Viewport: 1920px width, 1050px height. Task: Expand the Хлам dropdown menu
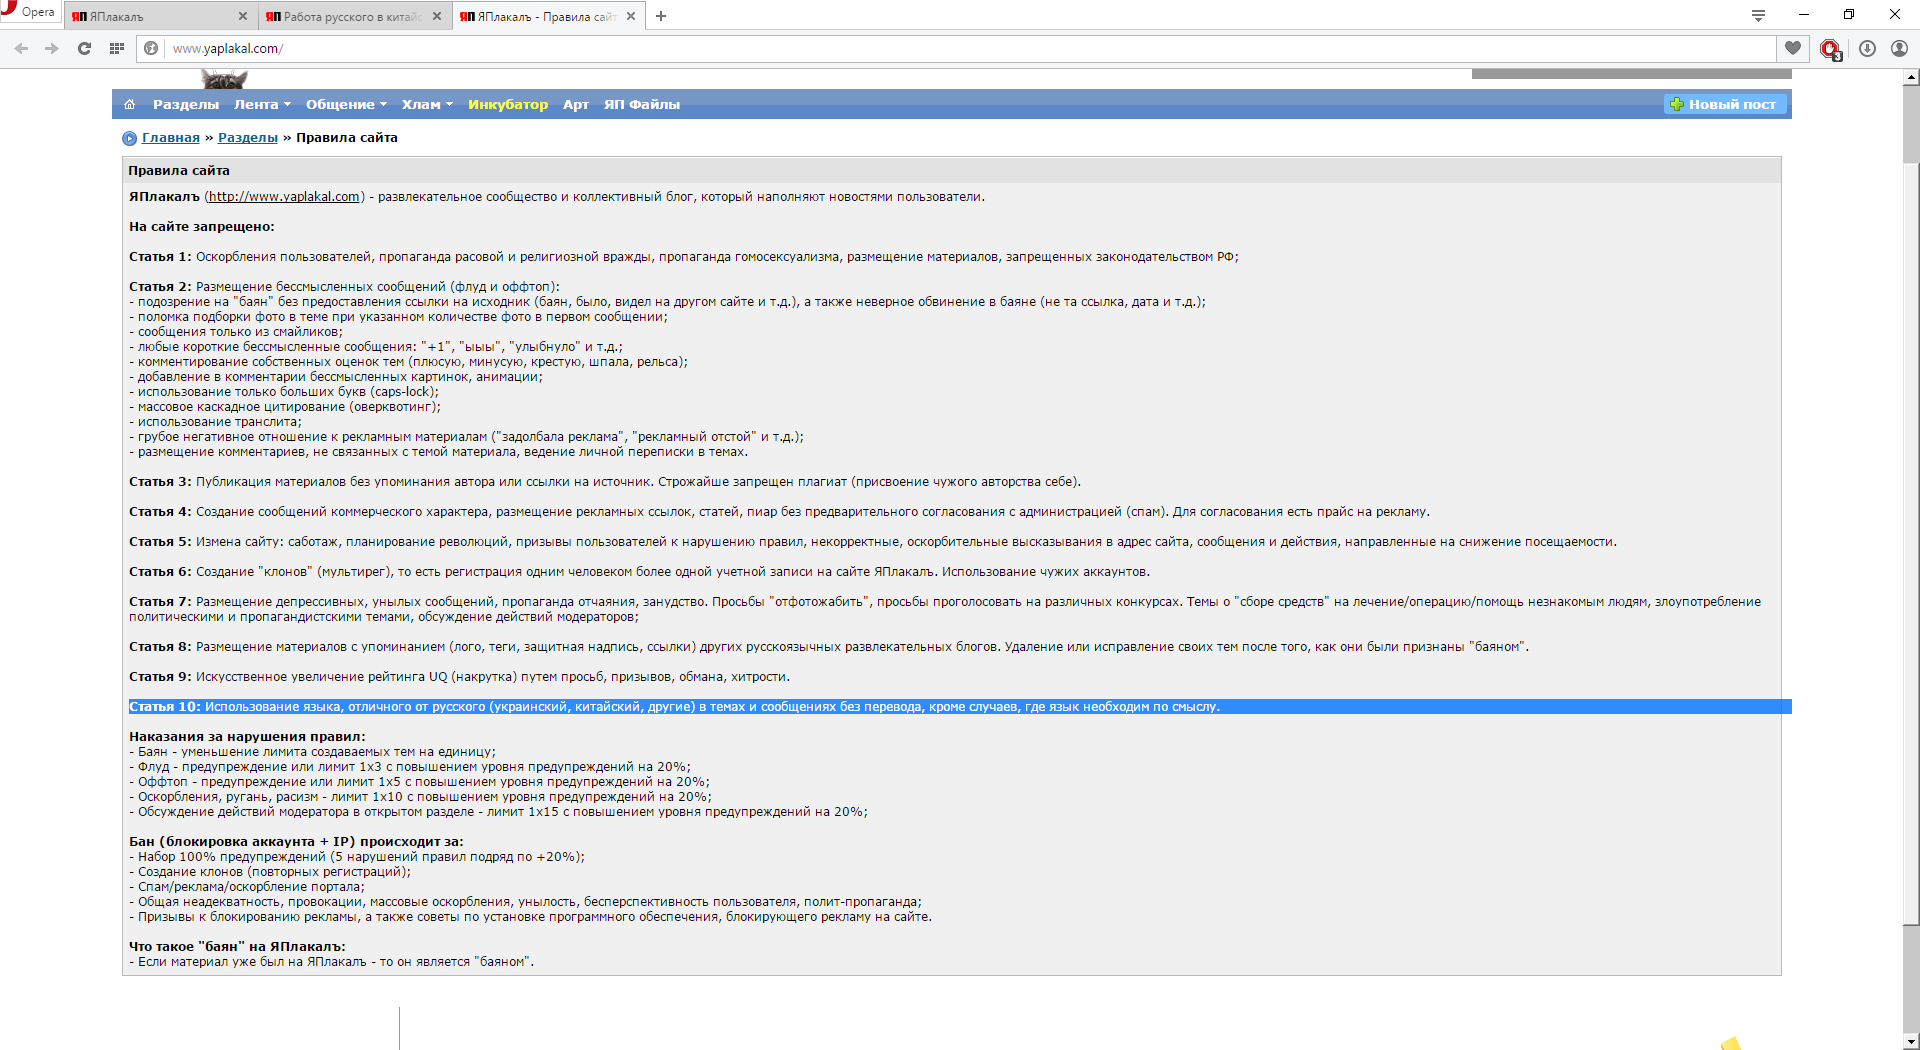pos(427,104)
